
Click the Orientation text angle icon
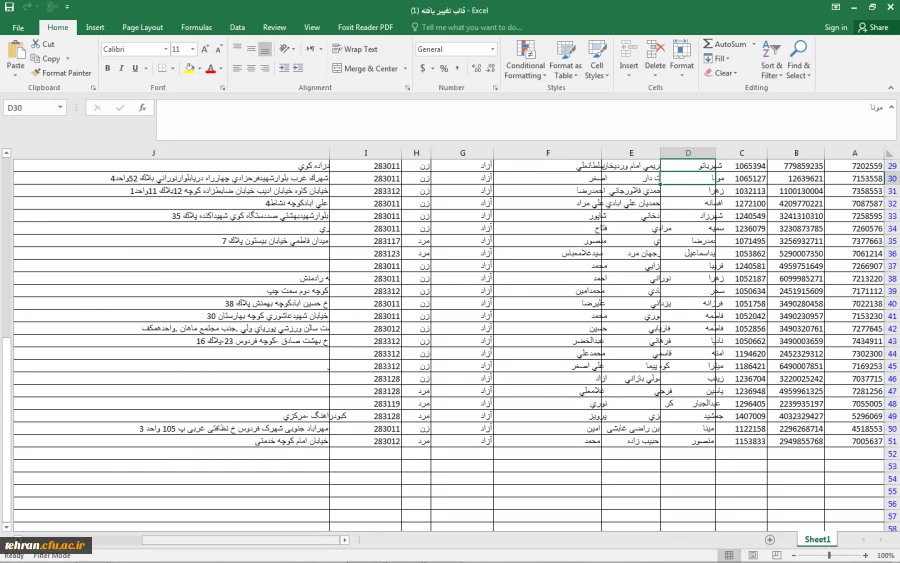[284, 49]
